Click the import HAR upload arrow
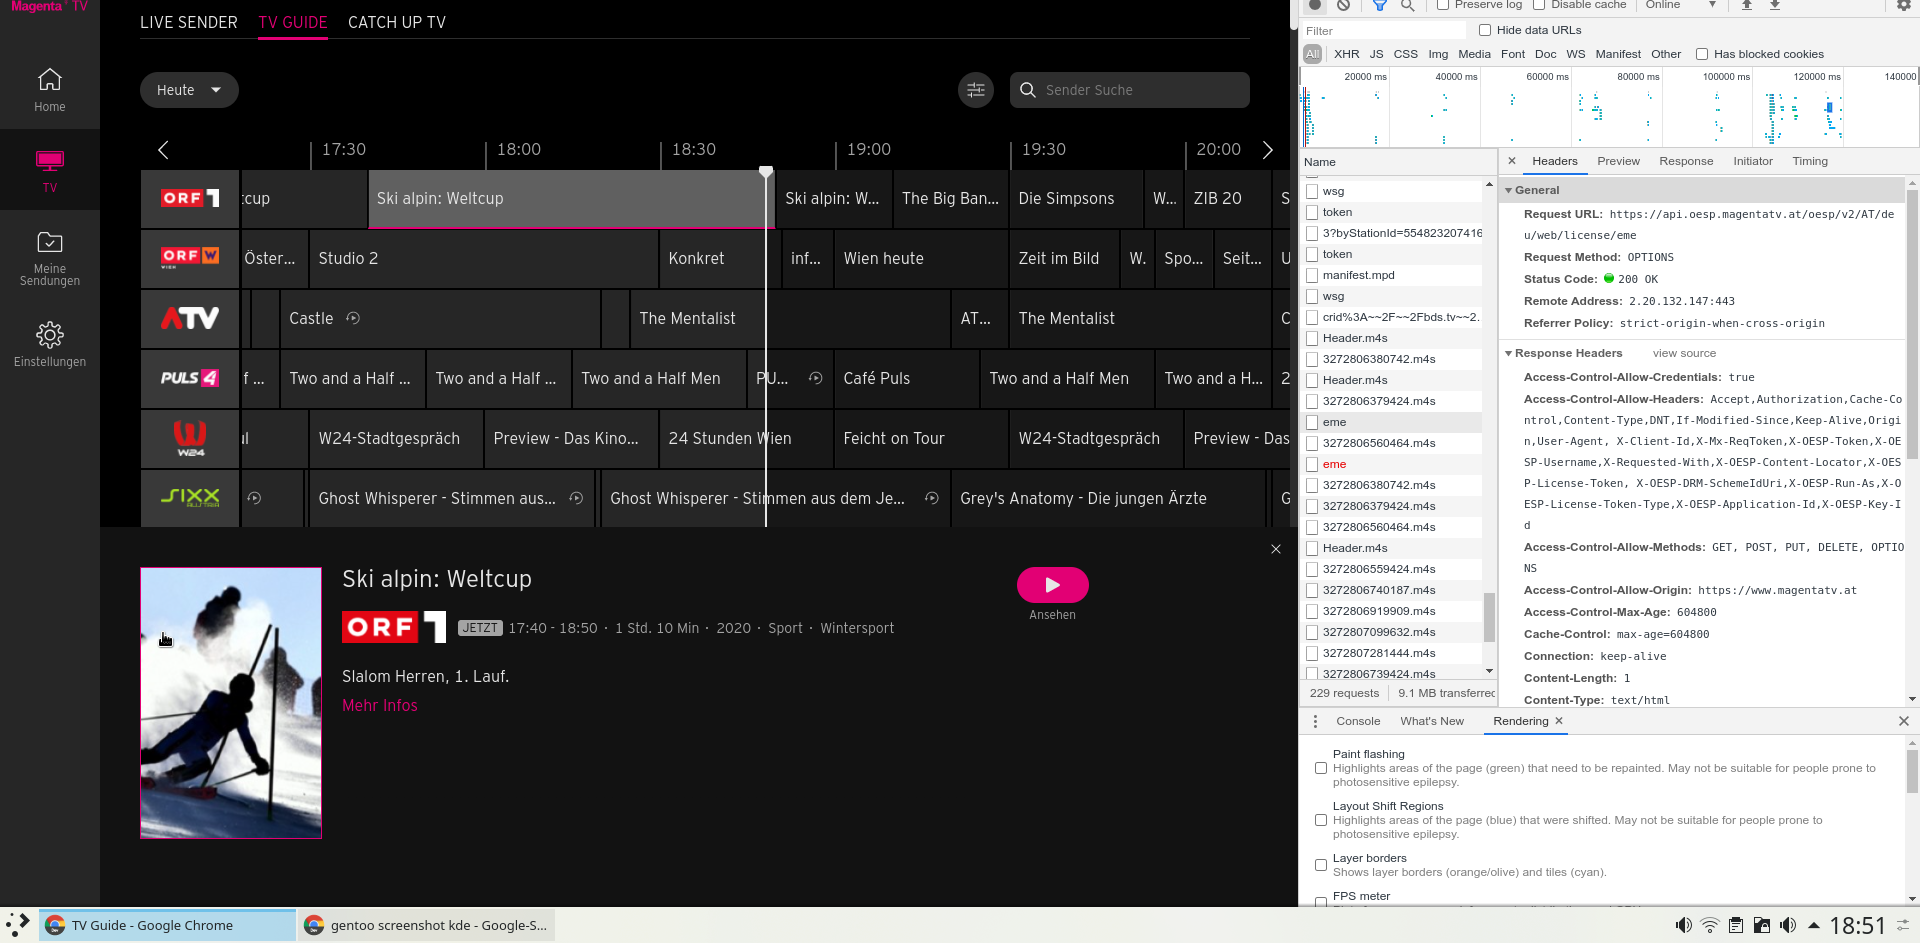The width and height of the screenshot is (1920, 943). tap(1747, 5)
